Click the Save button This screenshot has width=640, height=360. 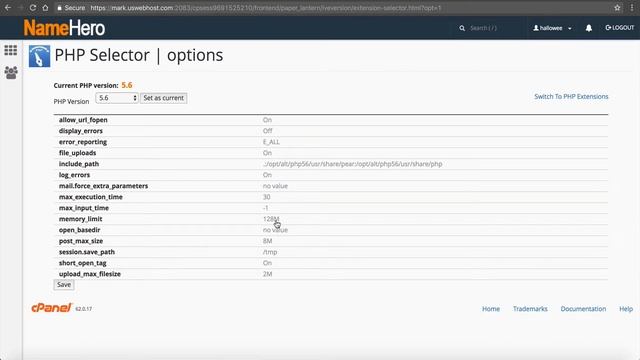(64, 284)
